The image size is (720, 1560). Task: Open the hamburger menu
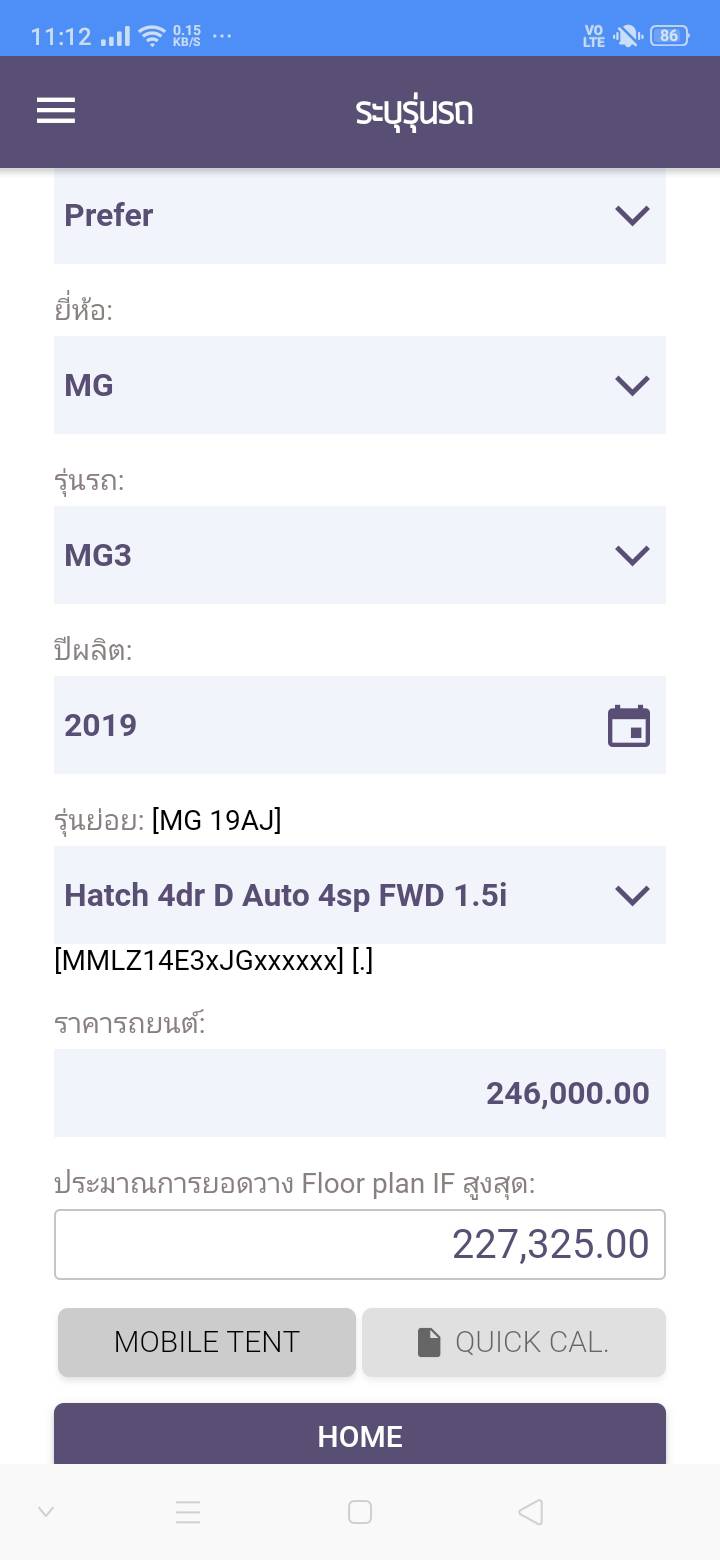coord(56,110)
